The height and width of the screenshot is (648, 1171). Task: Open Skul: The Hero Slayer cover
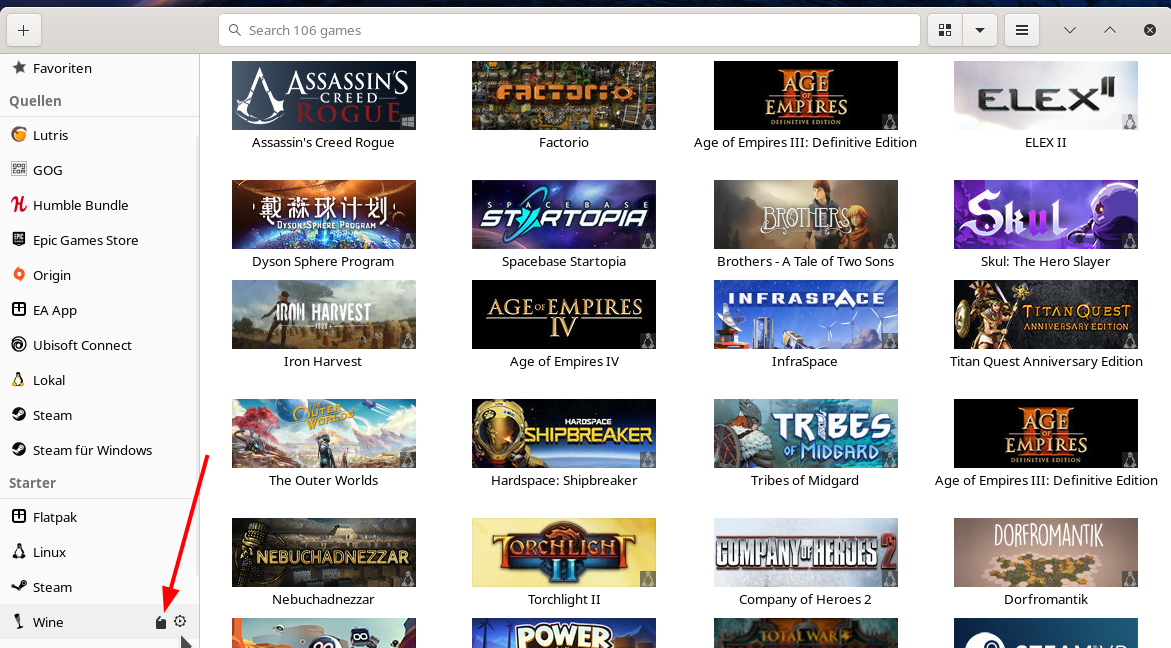pos(1046,214)
